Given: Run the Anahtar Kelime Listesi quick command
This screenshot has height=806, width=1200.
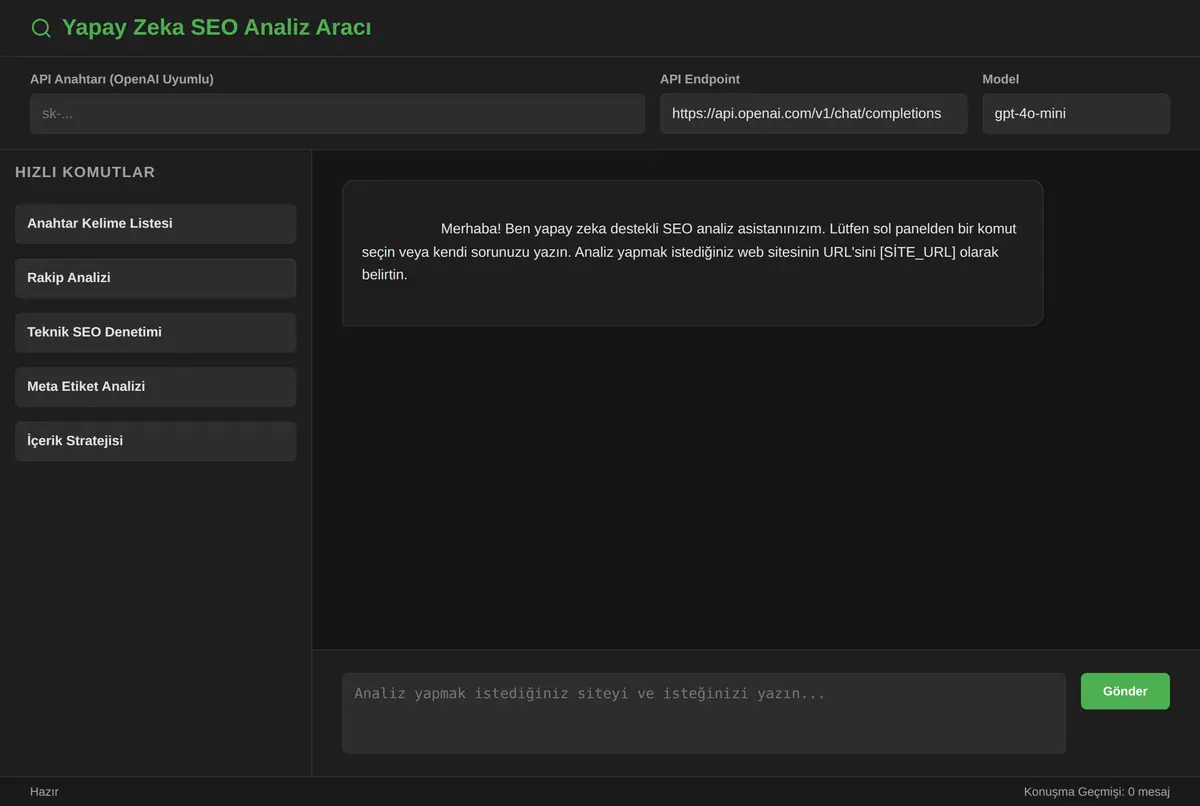Looking at the screenshot, I should pyautogui.click(x=155, y=224).
